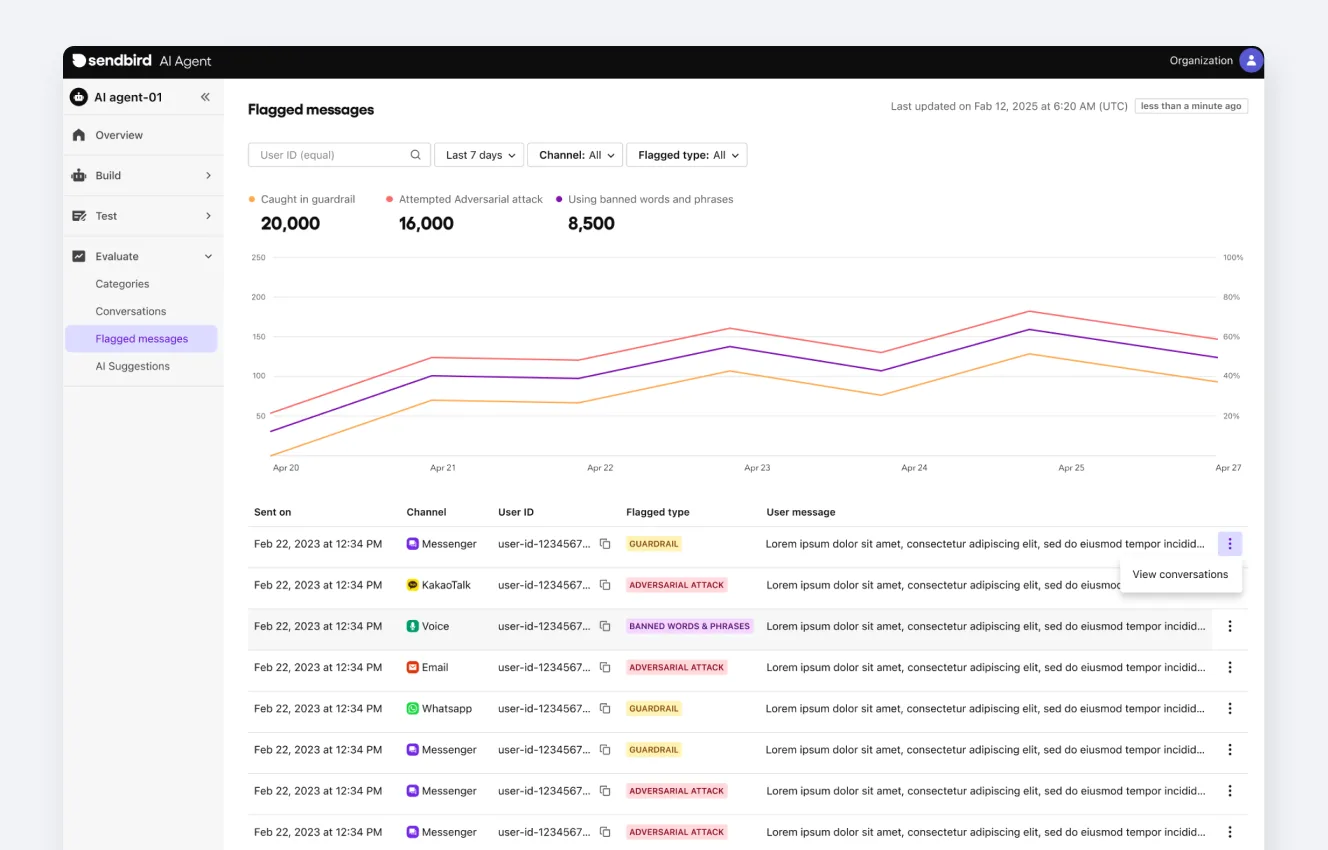1328x850 pixels.
Task: Open the Last 7 days dropdown
Action: pyautogui.click(x=479, y=155)
